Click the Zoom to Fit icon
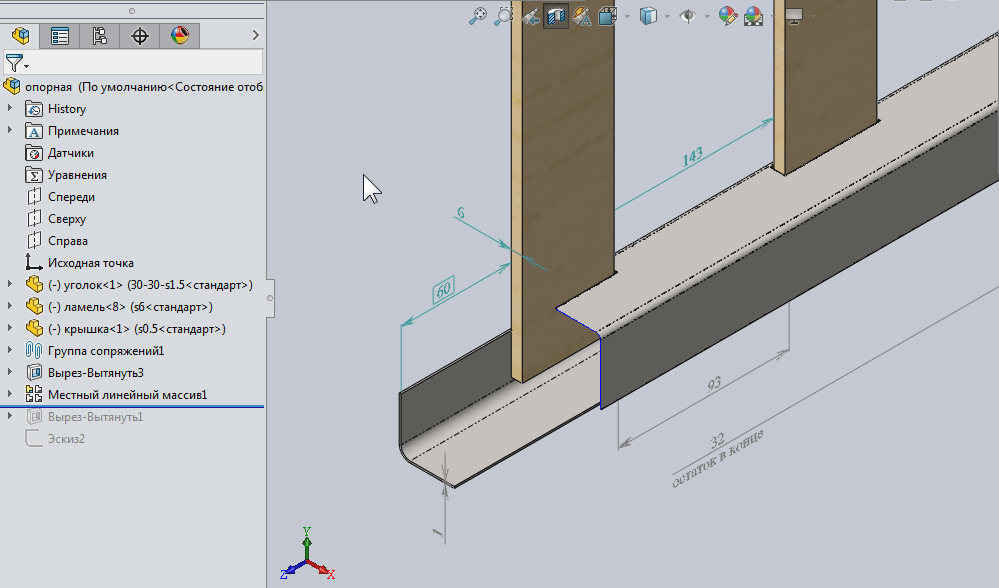Image resolution: width=999 pixels, height=588 pixels. (478, 16)
